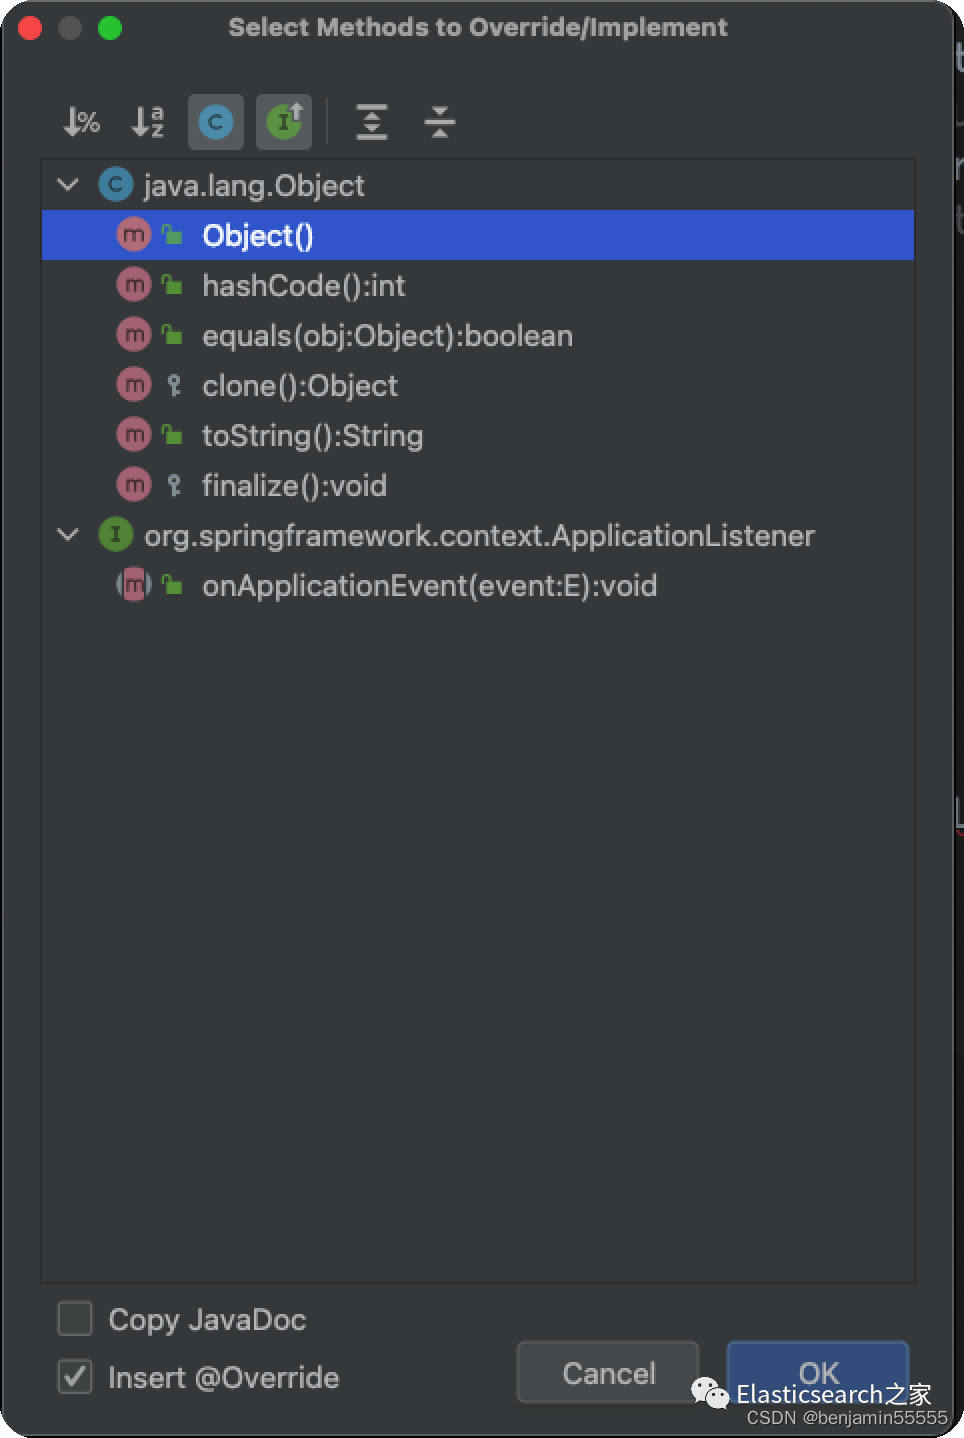Click the ApplicationListener interface icon
Image resolution: width=964 pixels, height=1438 pixels.
(115, 535)
